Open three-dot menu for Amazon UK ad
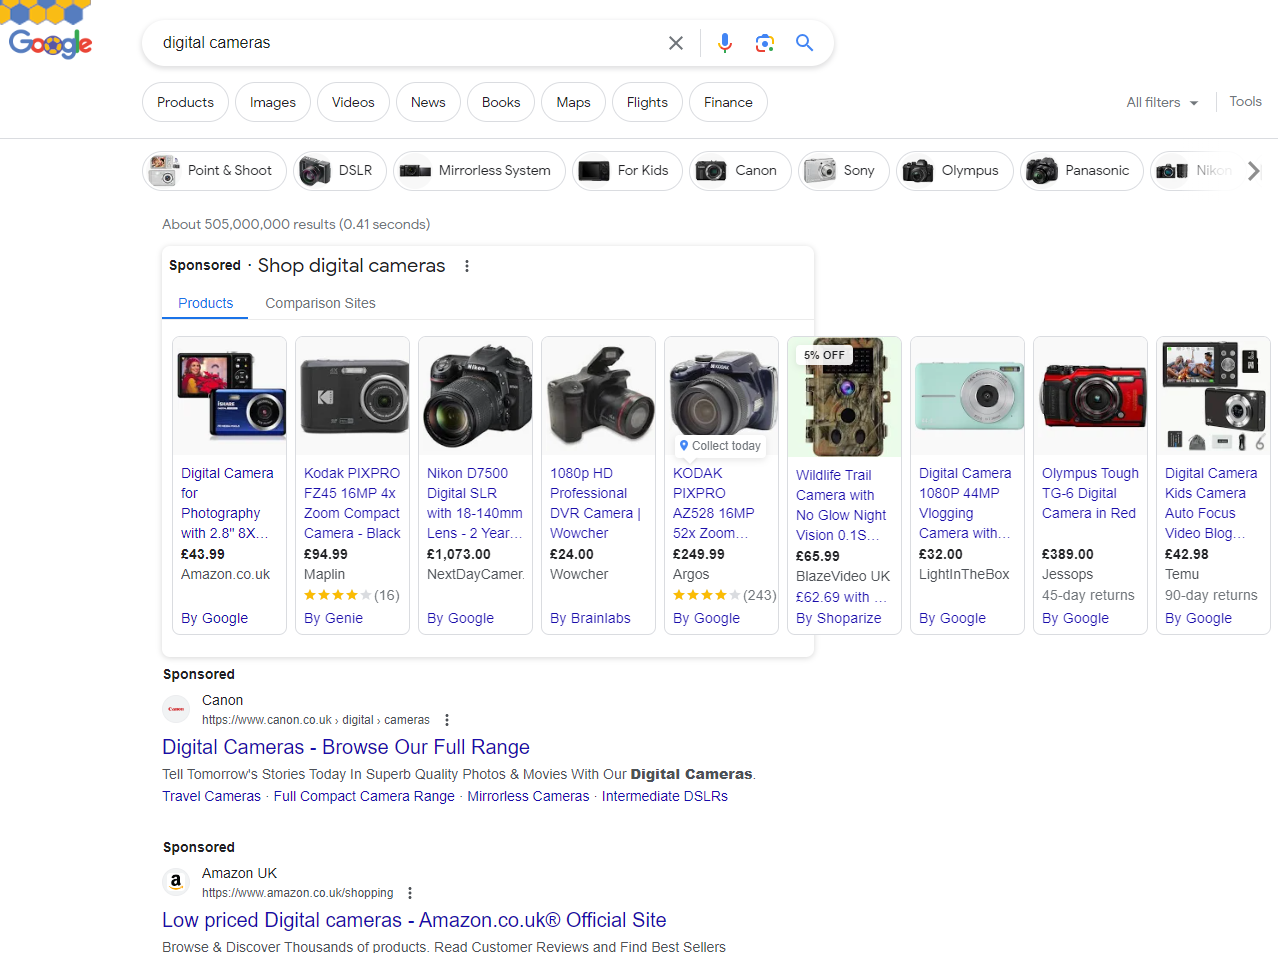1278x953 pixels. click(410, 893)
